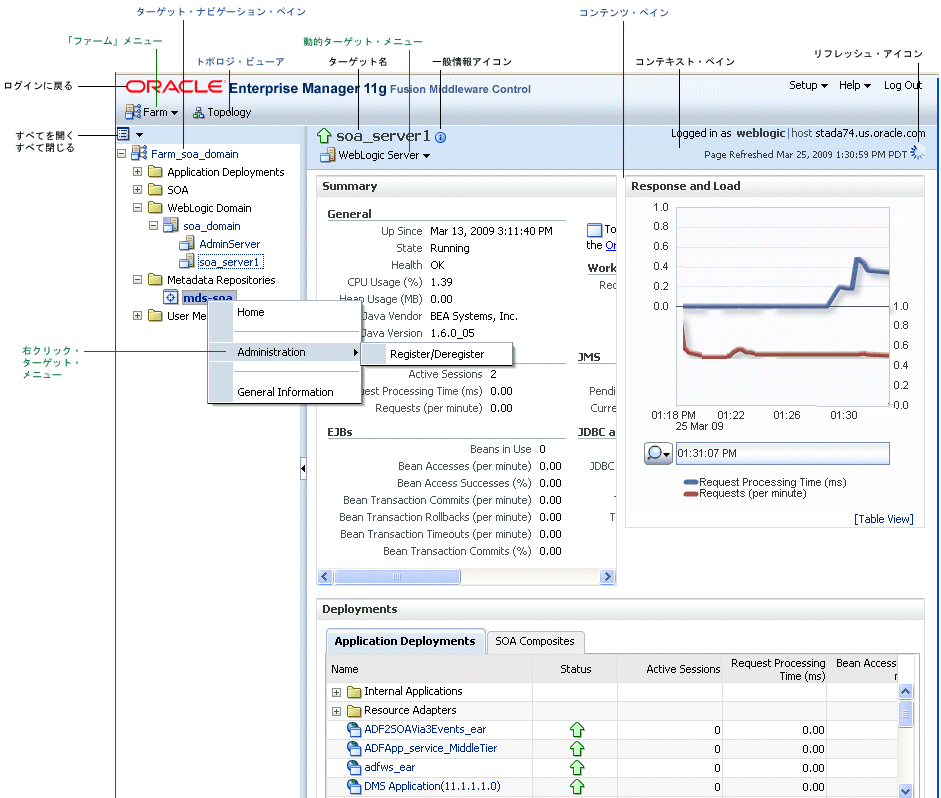Click status arrow for ADF2SOAVia3Events_ear
Screen dimensions: 941x798
pos(577,730)
